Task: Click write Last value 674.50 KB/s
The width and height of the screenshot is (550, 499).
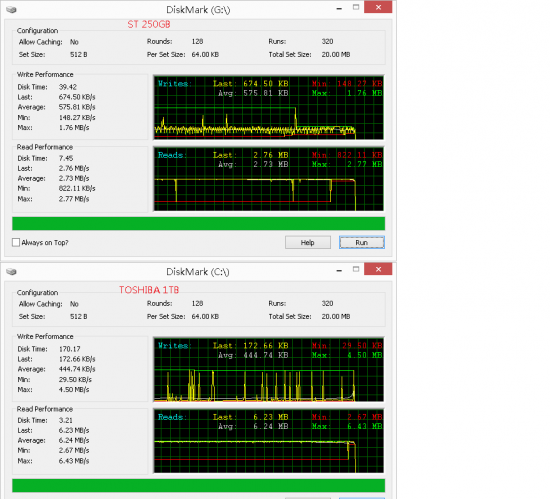Action: pyautogui.click(x=77, y=97)
